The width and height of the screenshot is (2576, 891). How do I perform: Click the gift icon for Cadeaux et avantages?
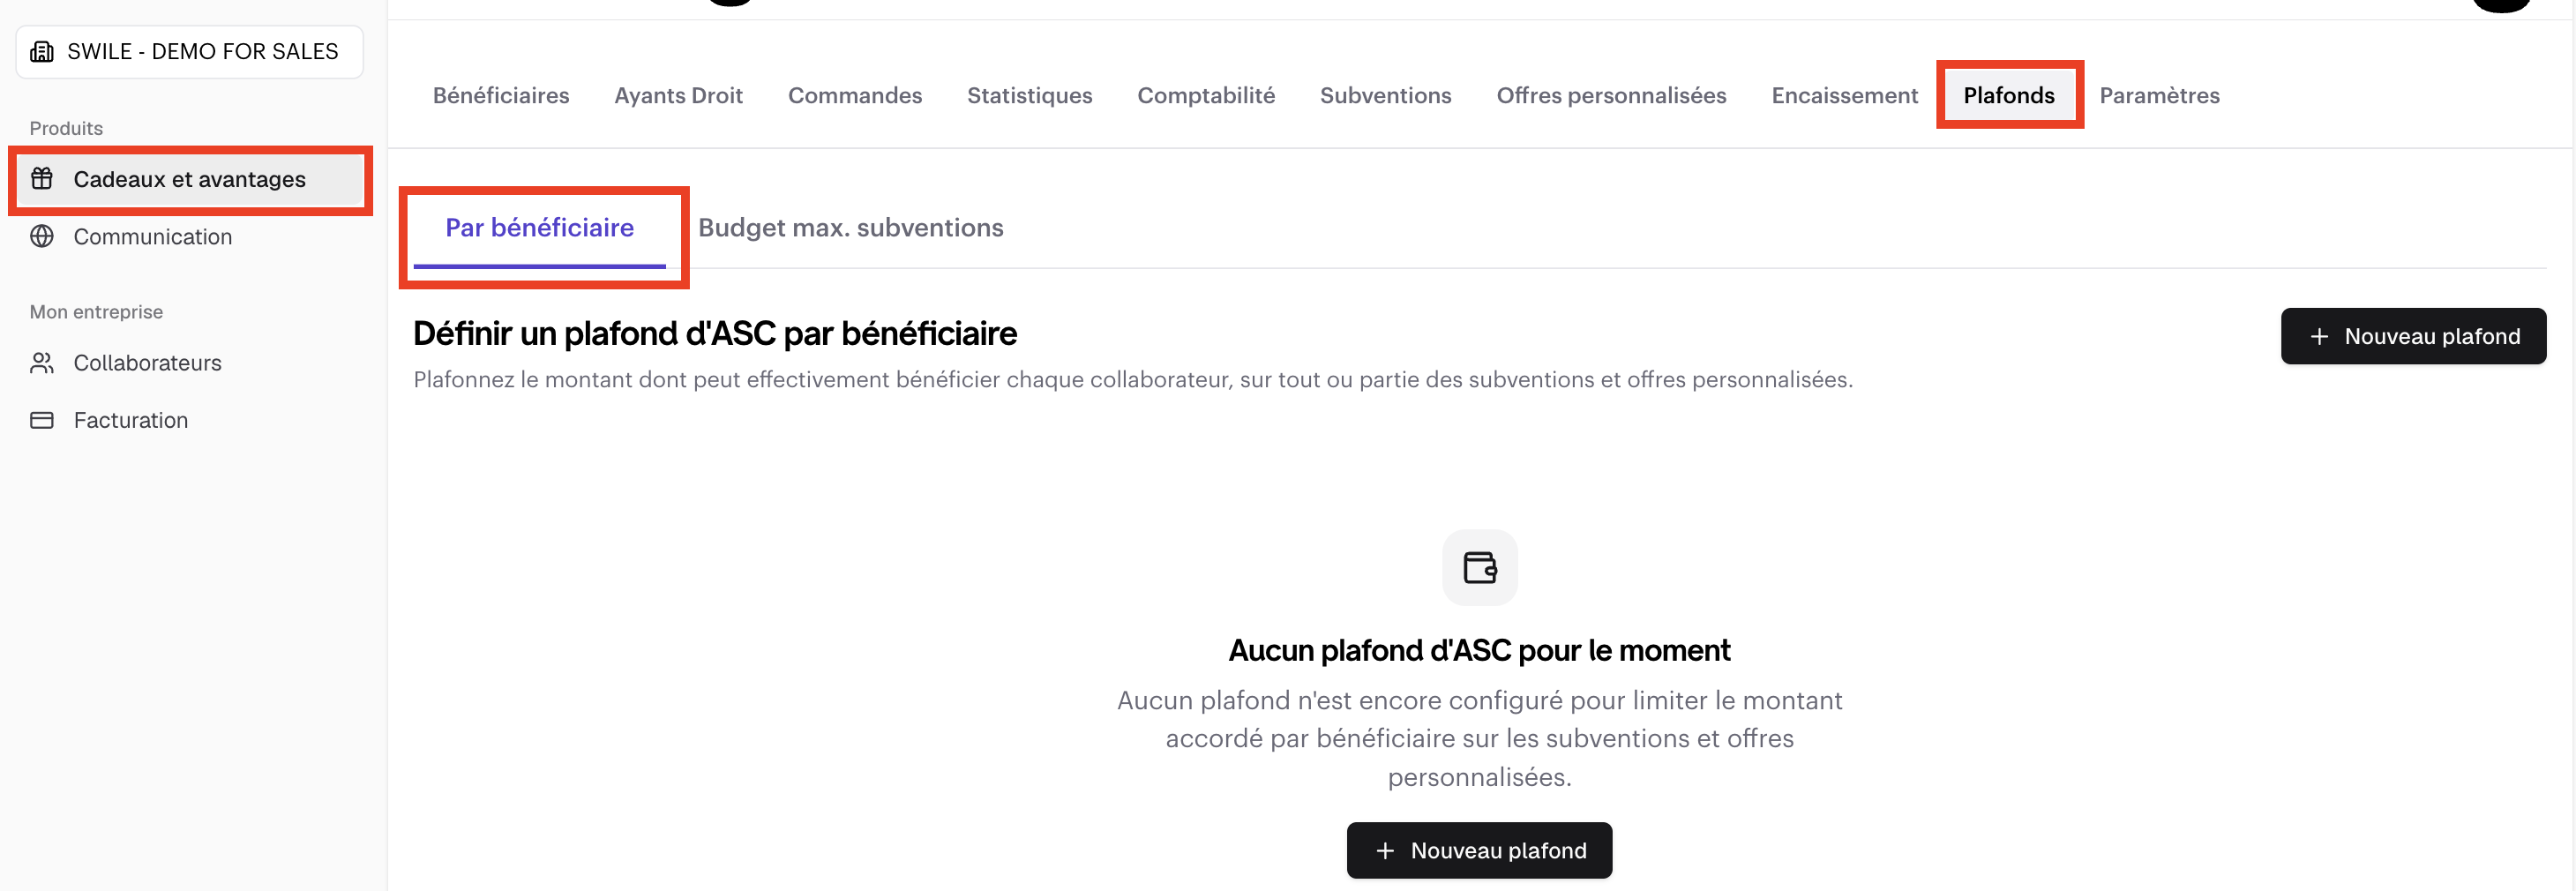point(42,179)
